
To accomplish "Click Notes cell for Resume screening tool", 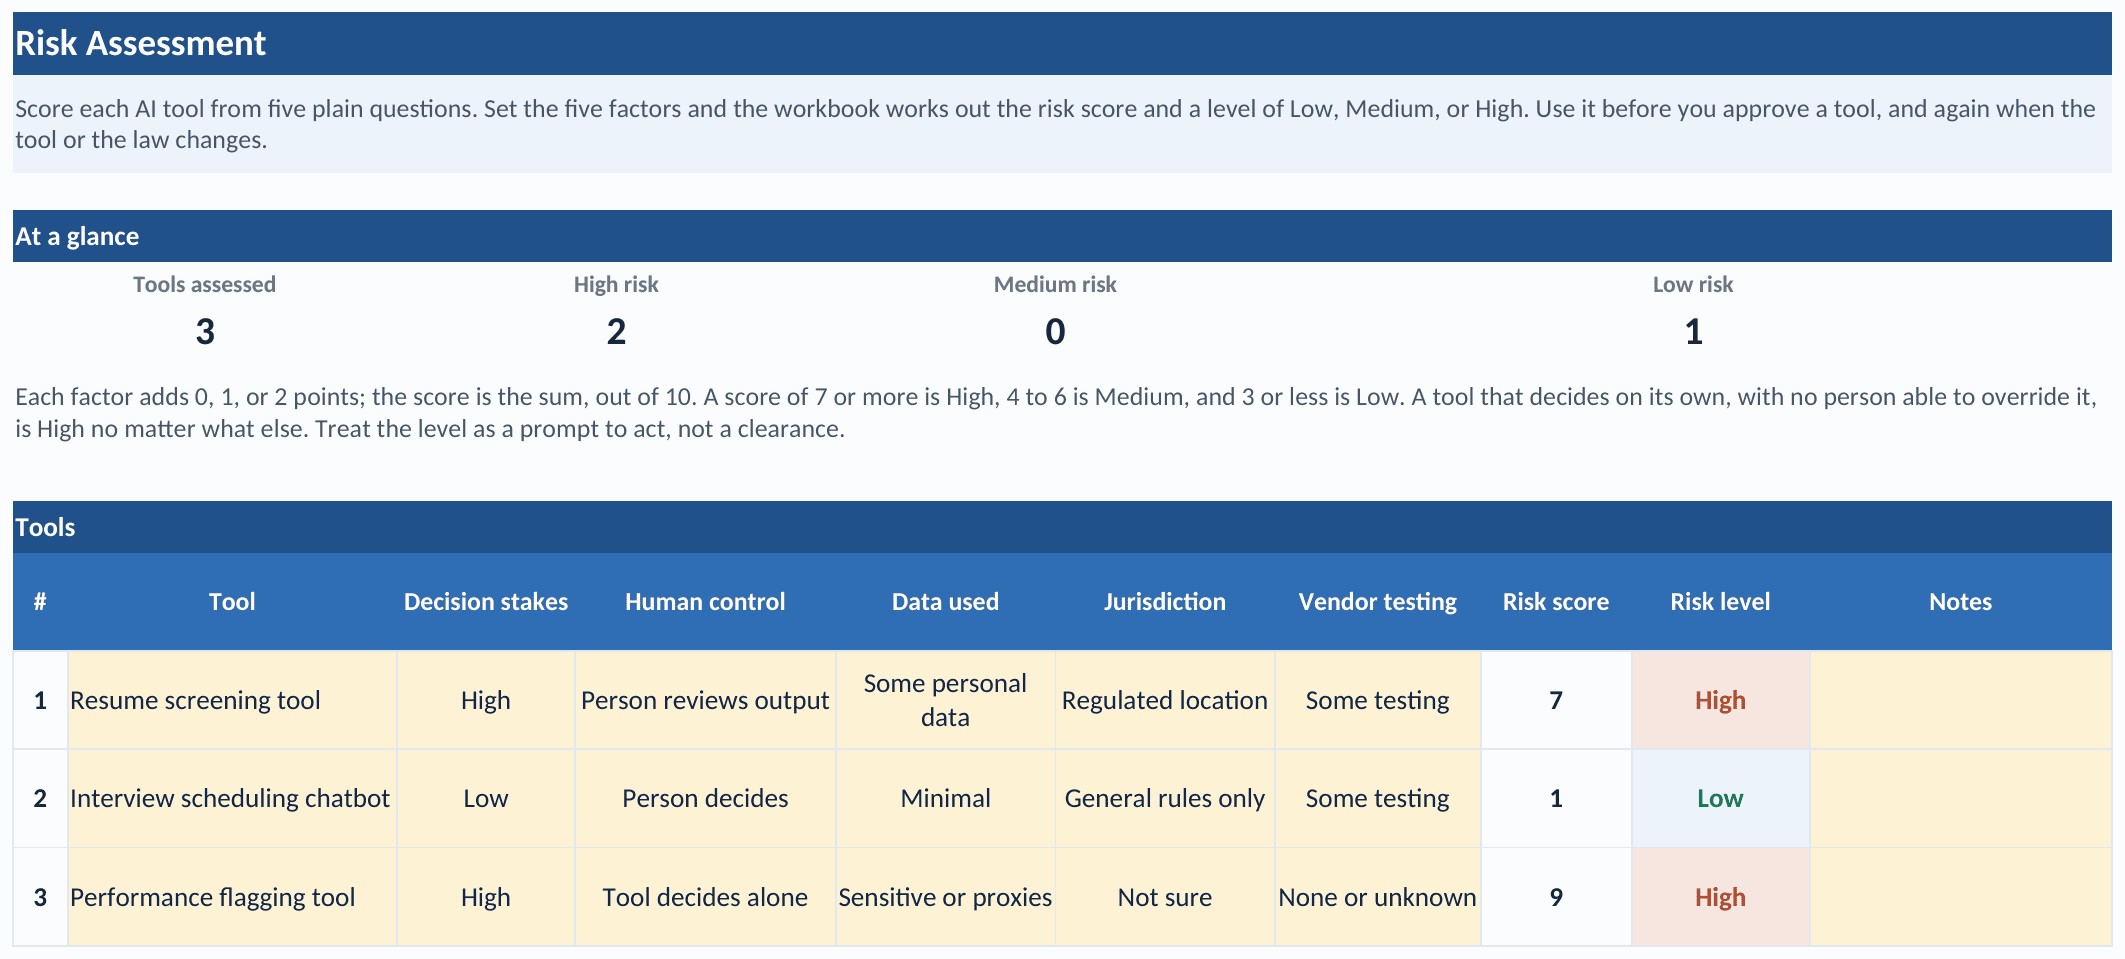I will [1961, 700].
